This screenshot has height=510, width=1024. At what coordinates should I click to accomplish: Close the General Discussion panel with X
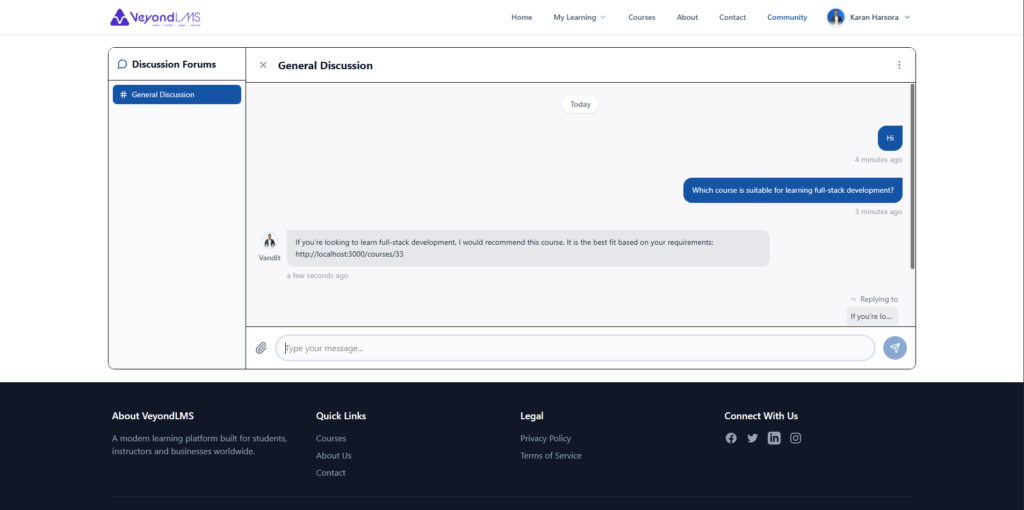coord(263,65)
